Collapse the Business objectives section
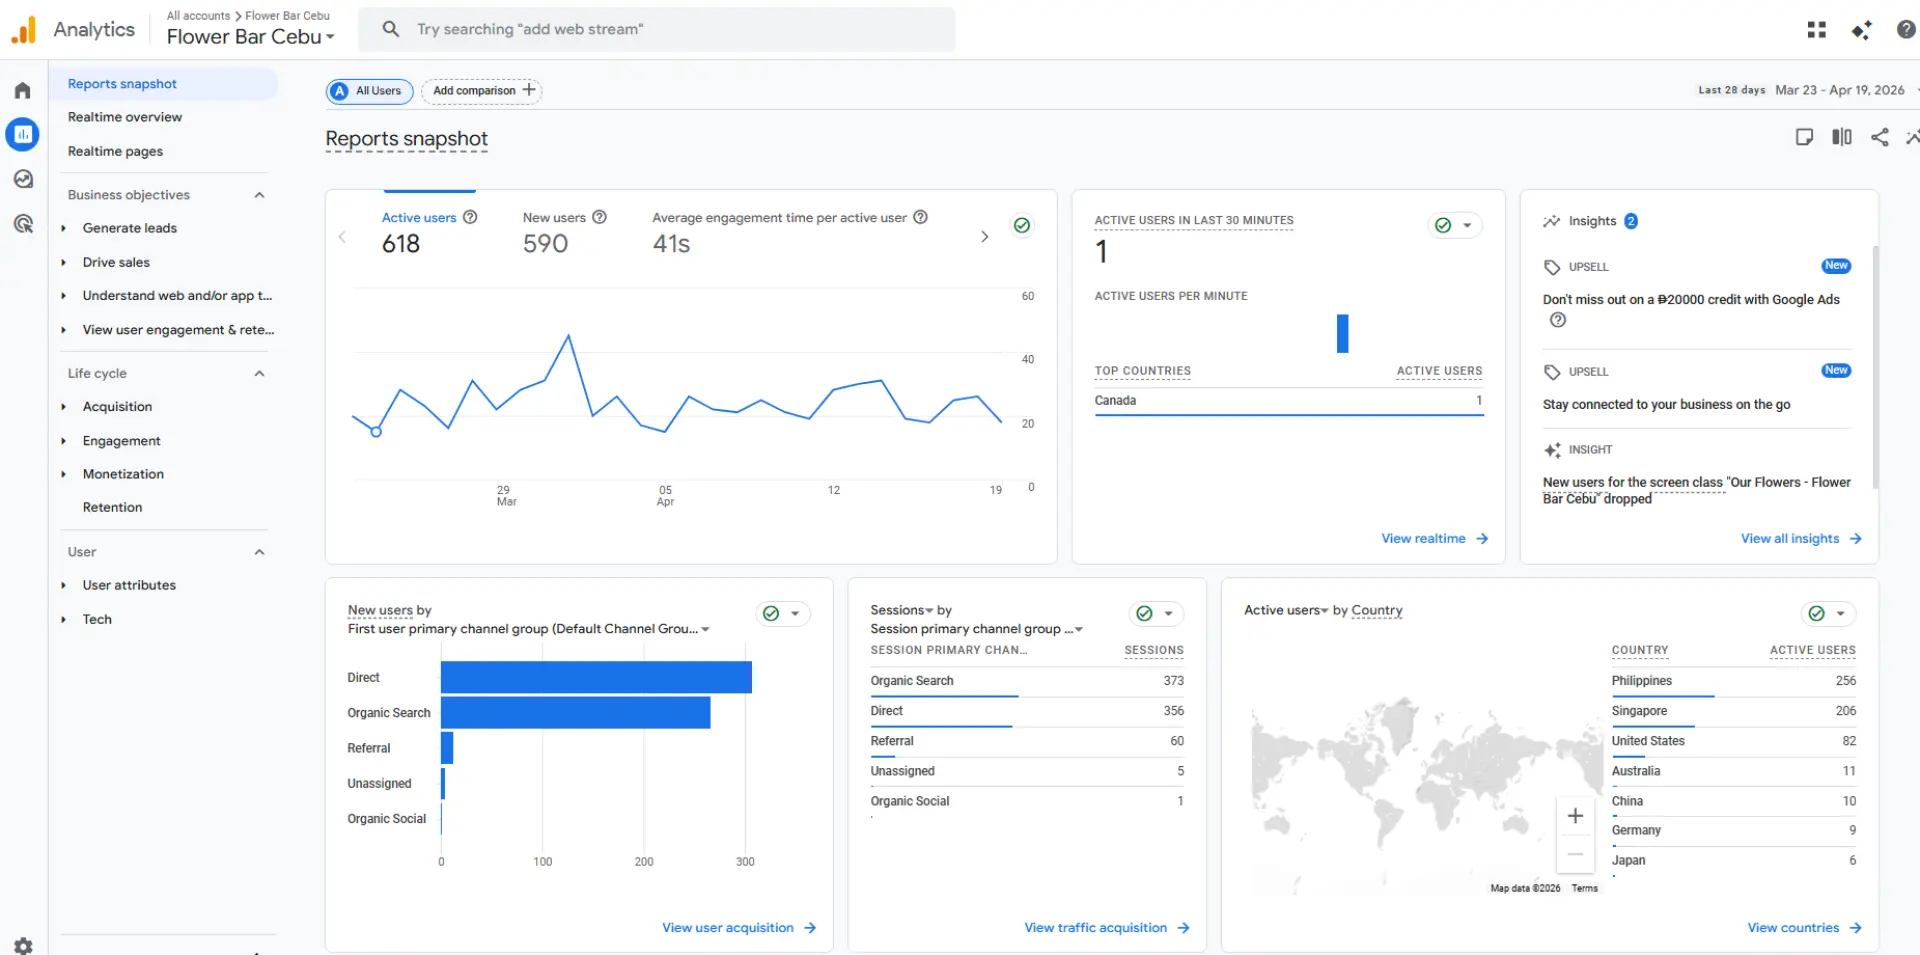The image size is (1920, 955). (x=259, y=195)
